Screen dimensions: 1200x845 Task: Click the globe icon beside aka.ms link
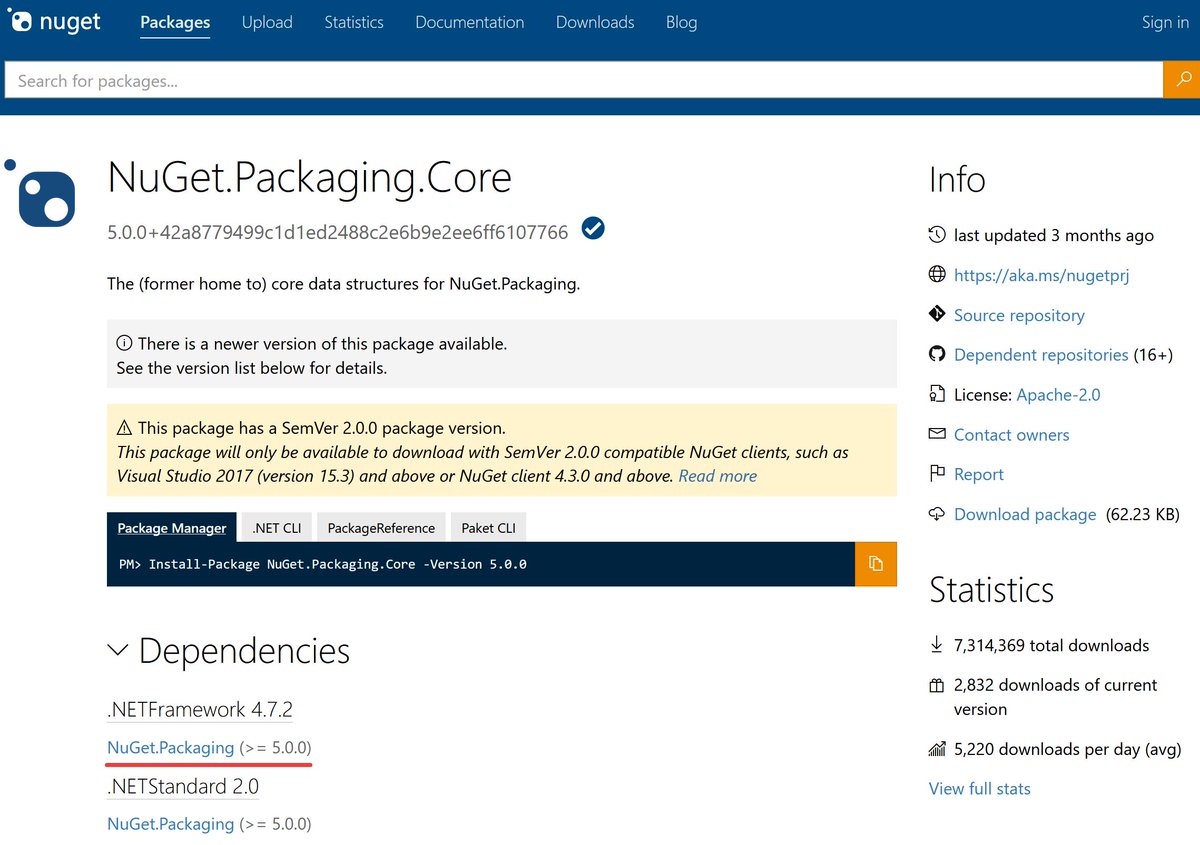[937, 275]
